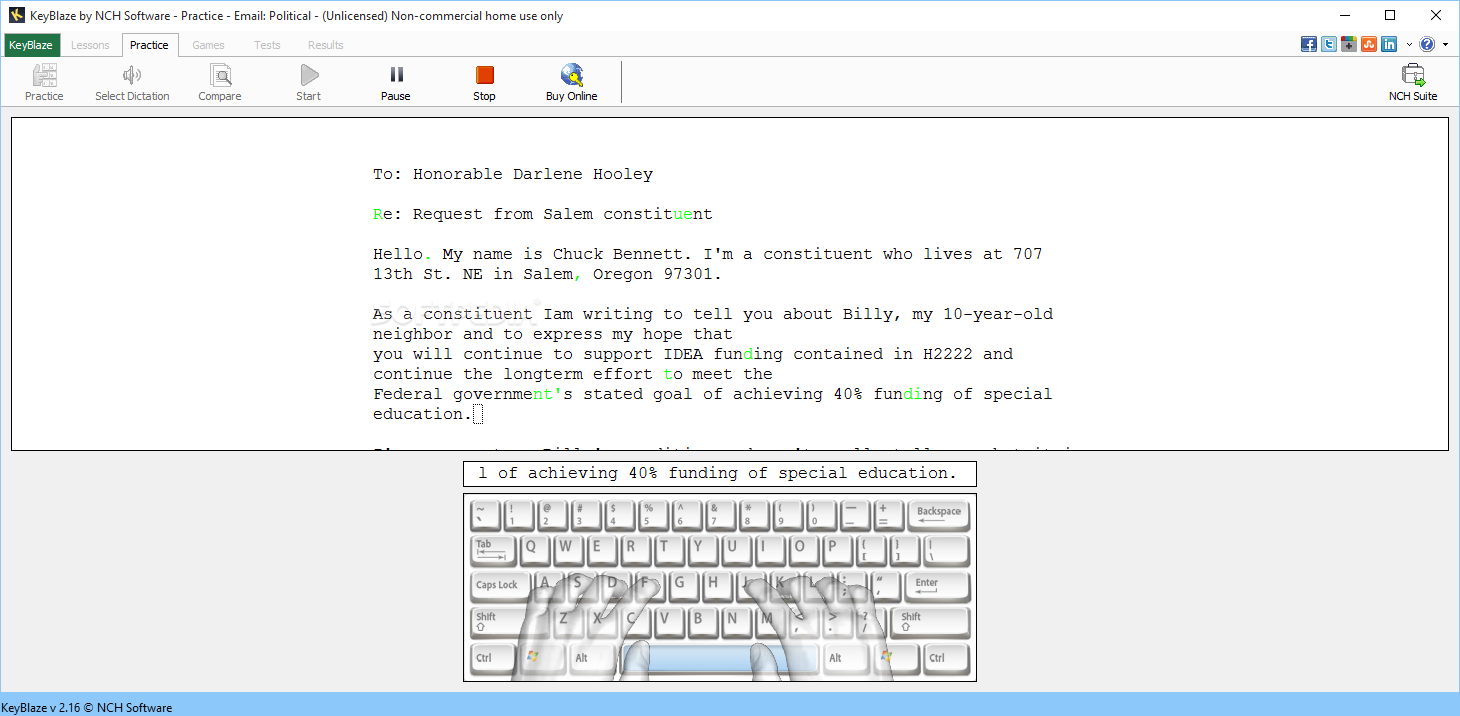Share on Twitter icon
The height and width of the screenshot is (716, 1460).
(1329, 44)
